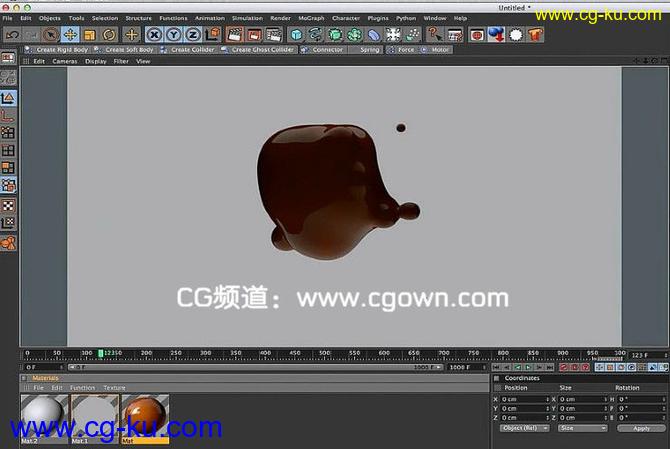Select the orange Mat material thumbnail
670x449 pixels.
[145, 419]
